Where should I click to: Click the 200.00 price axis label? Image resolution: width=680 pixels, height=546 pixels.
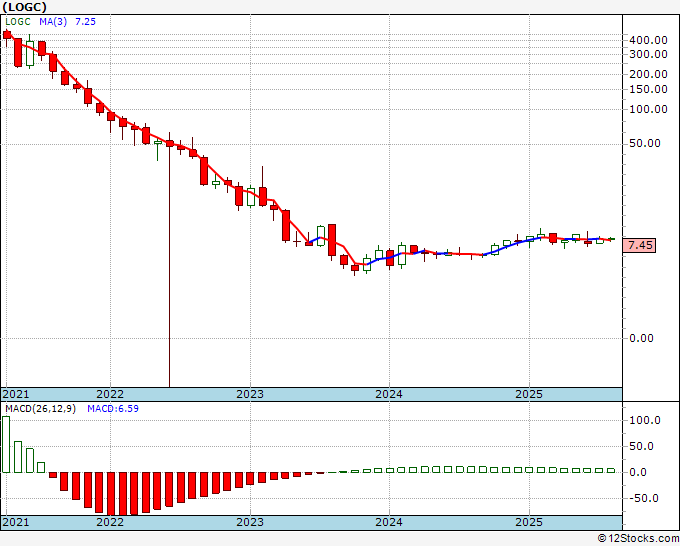click(x=648, y=74)
